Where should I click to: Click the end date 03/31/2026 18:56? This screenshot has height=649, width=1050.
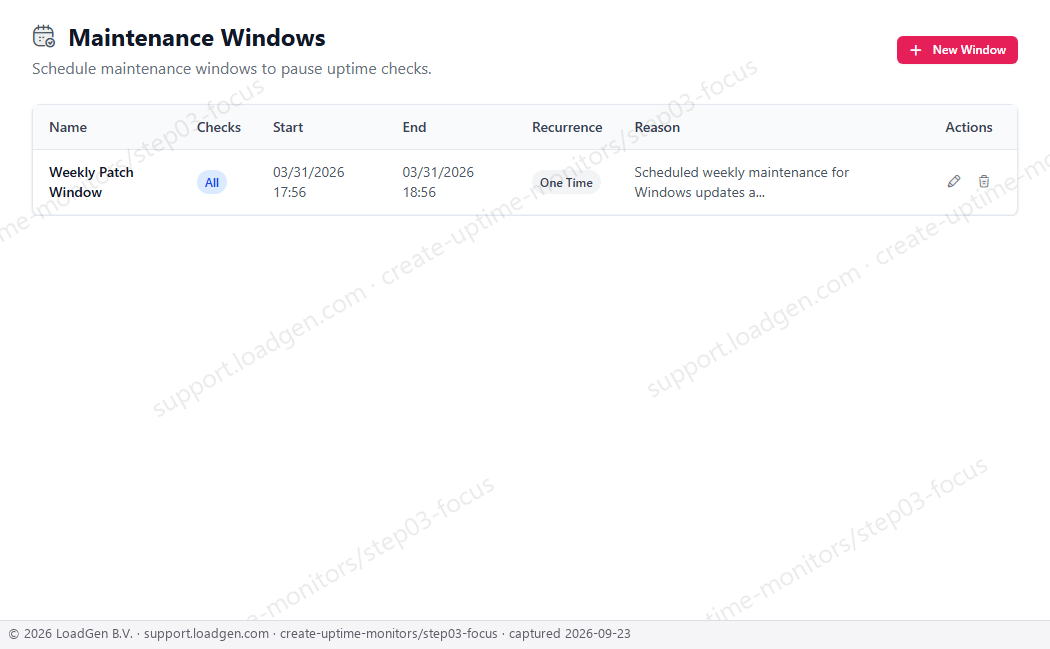[x=438, y=182]
